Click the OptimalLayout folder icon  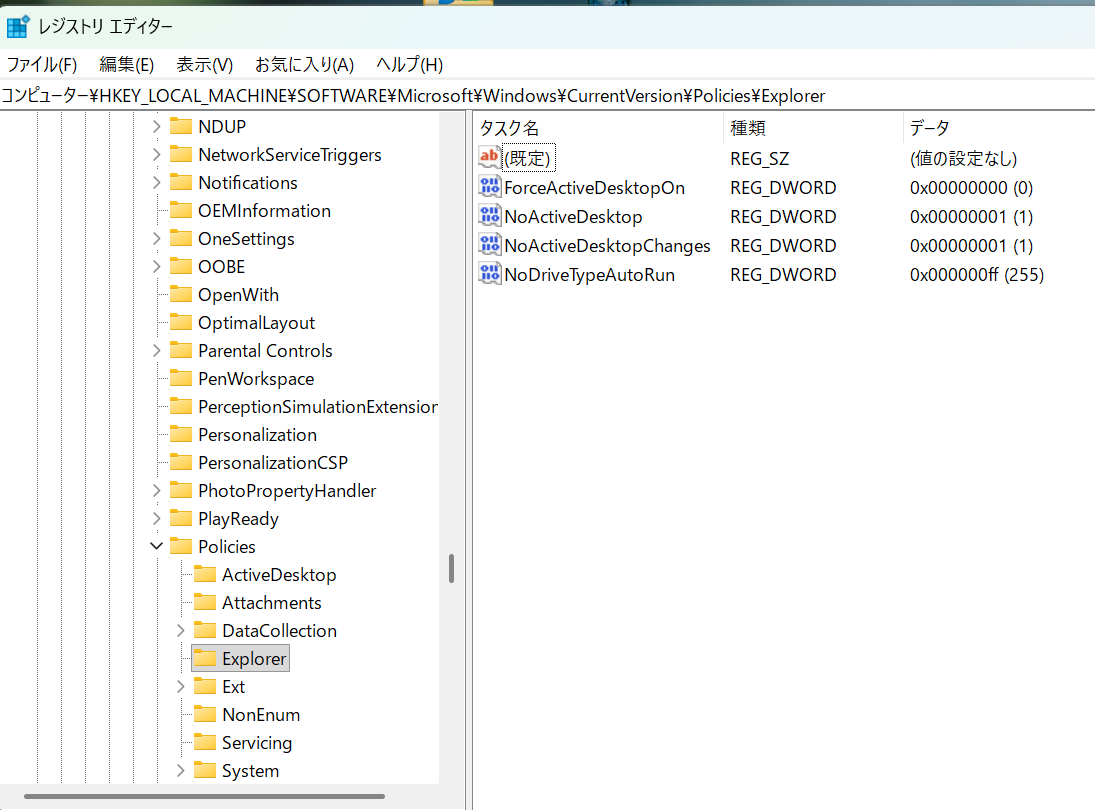181,322
